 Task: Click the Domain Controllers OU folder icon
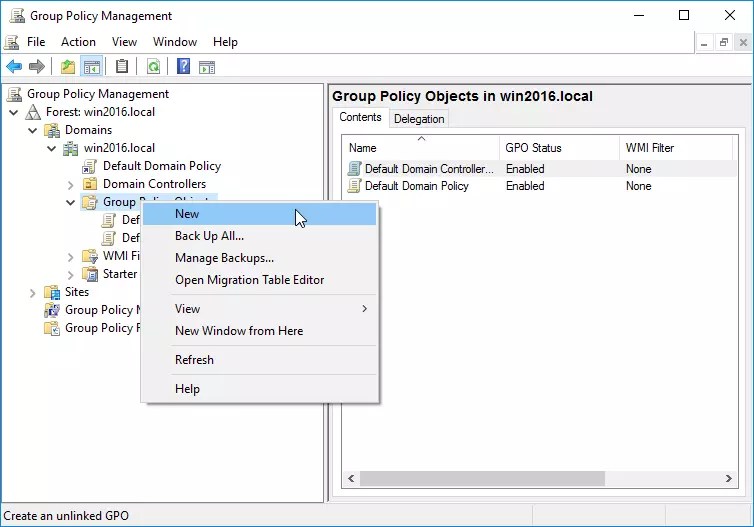click(89, 184)
